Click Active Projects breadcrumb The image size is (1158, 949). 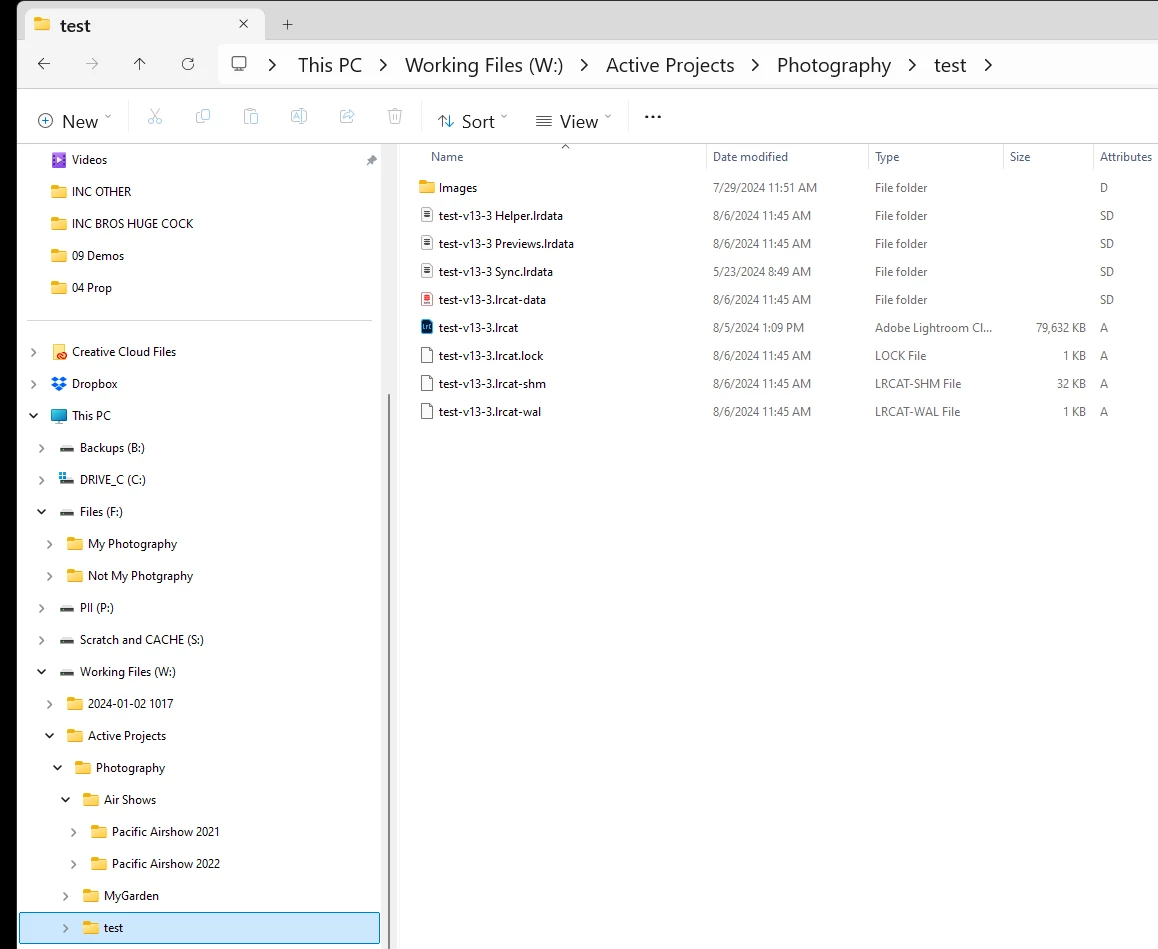[x=670, y=65]
